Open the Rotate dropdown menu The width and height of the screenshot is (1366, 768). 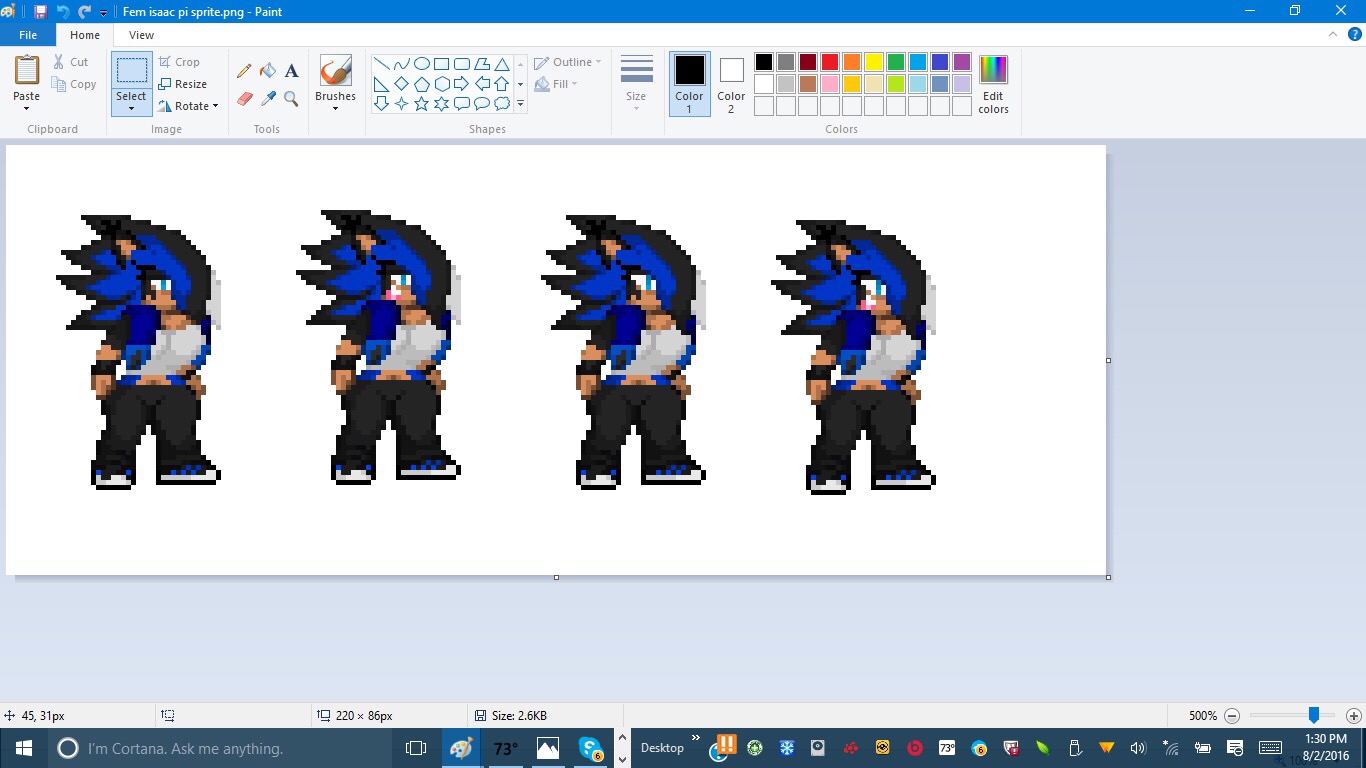pyautogui.click(x=189, y=106)
